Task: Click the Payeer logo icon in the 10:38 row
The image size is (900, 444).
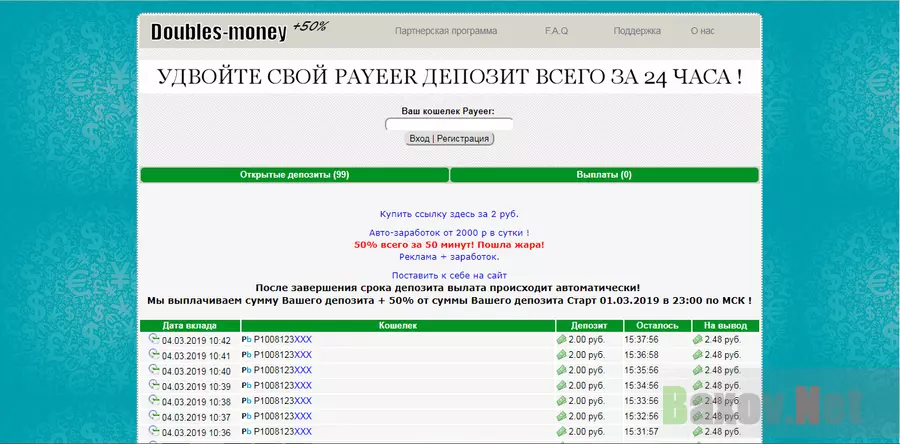Action: point(247,401)
